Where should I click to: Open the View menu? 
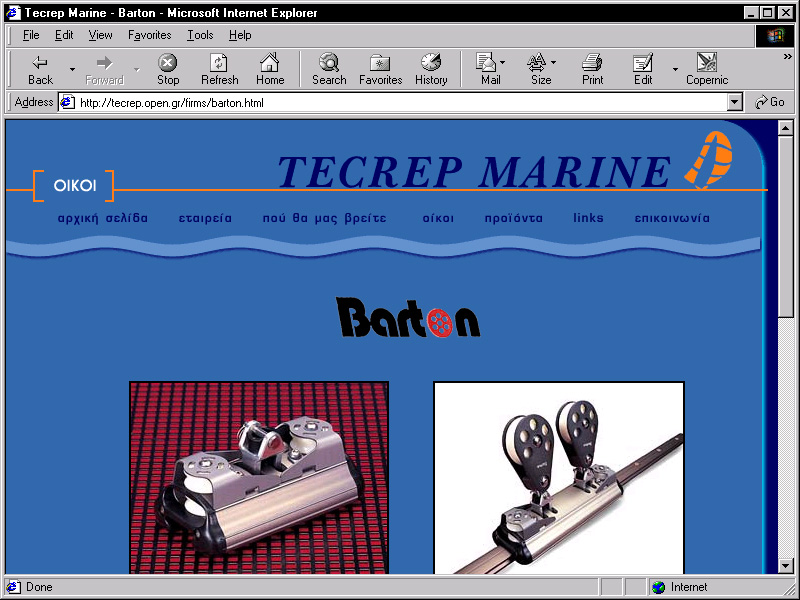point(100,35)
